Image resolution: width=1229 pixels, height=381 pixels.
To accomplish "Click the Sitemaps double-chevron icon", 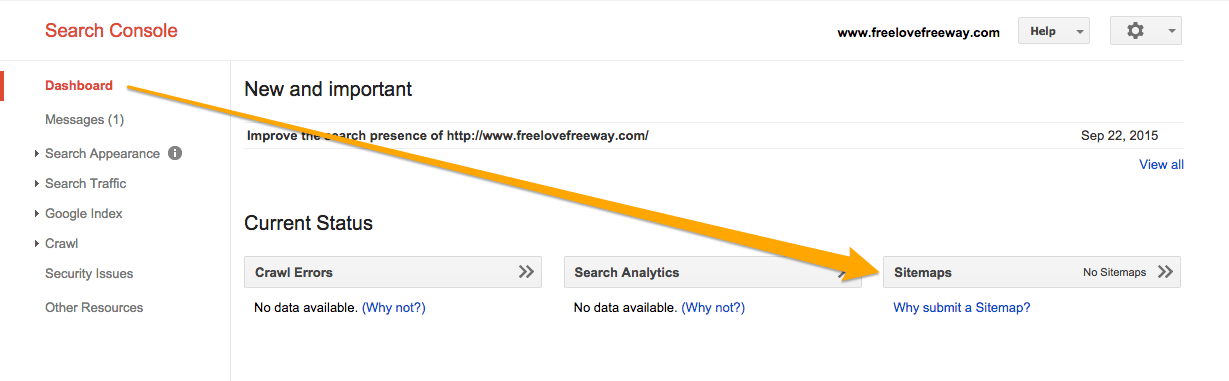I will pos(1165,272).
